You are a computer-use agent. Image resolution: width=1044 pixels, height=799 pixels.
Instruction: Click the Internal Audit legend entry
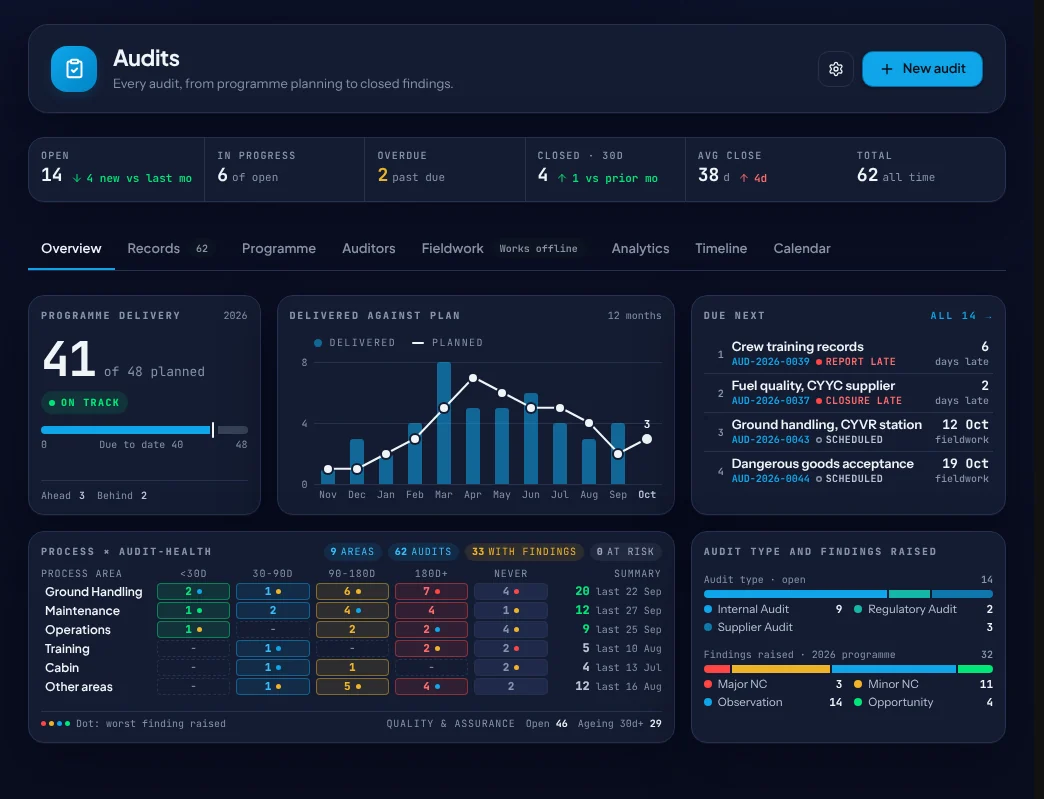[x=773, y=609]
